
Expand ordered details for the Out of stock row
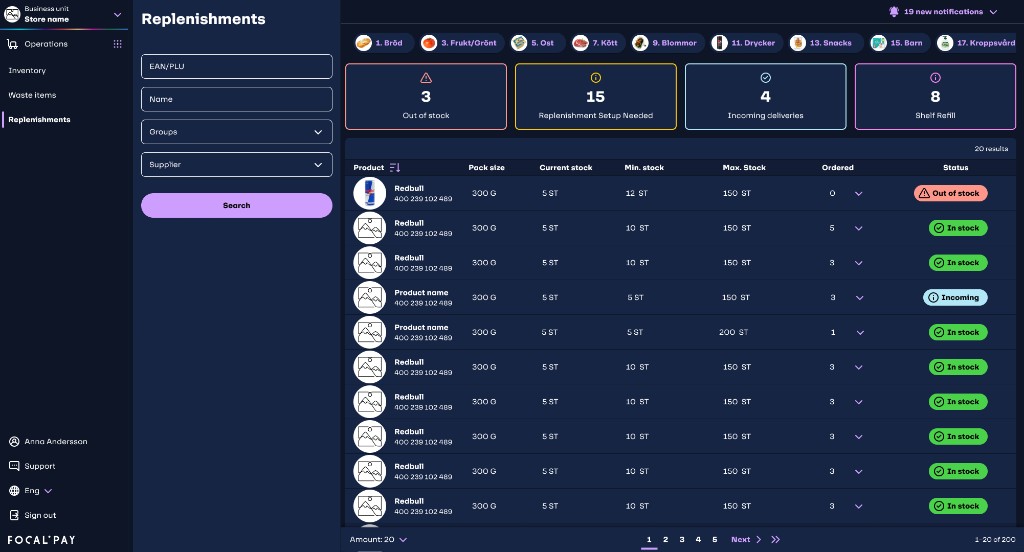point(859,193)
